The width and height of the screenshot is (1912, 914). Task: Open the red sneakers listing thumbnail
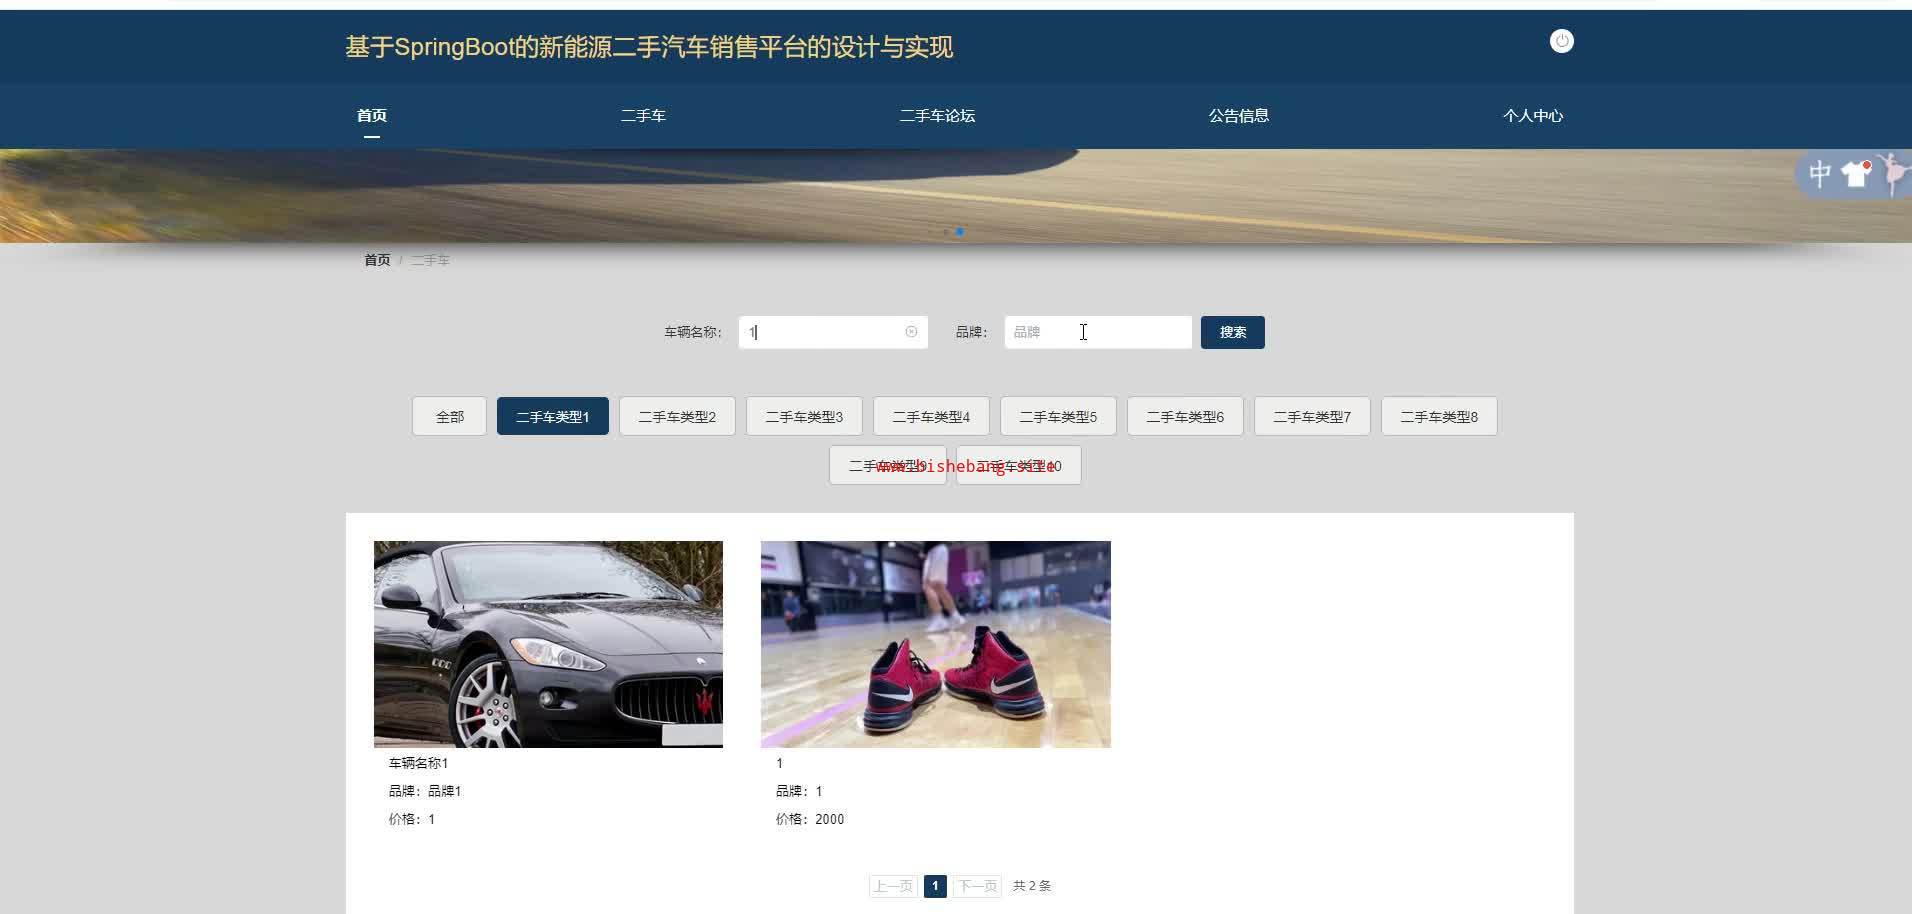pos(936,644)
